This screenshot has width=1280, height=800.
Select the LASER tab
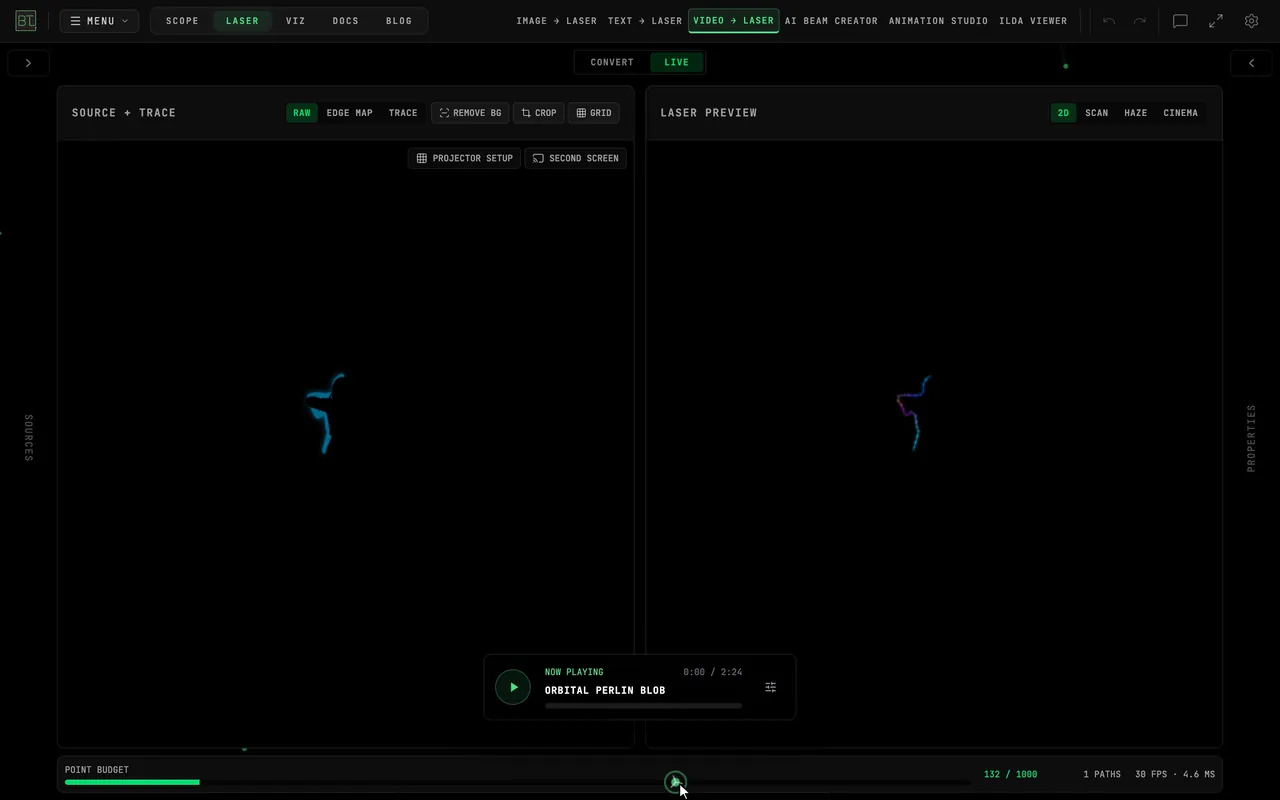pyautogui.click(x=242, y=21)
